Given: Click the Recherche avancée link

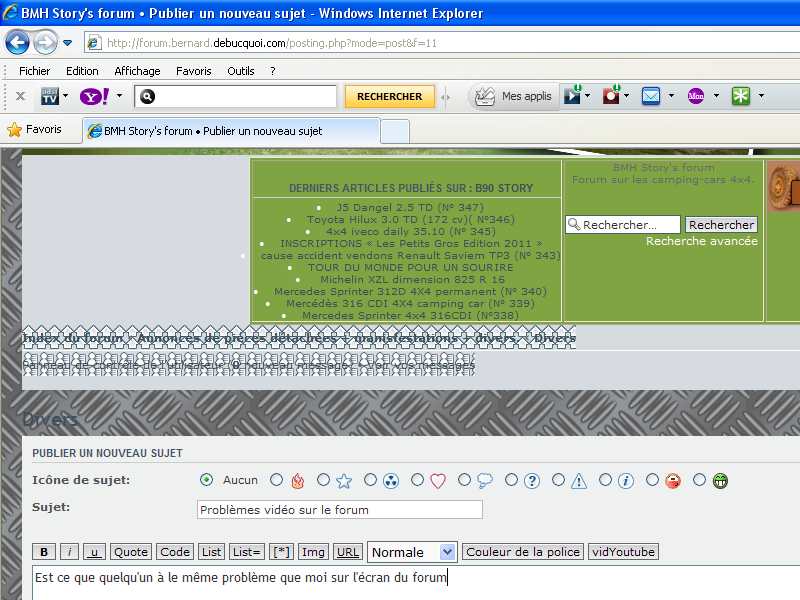Looking at the screenshot, I should tap(701, 241).
